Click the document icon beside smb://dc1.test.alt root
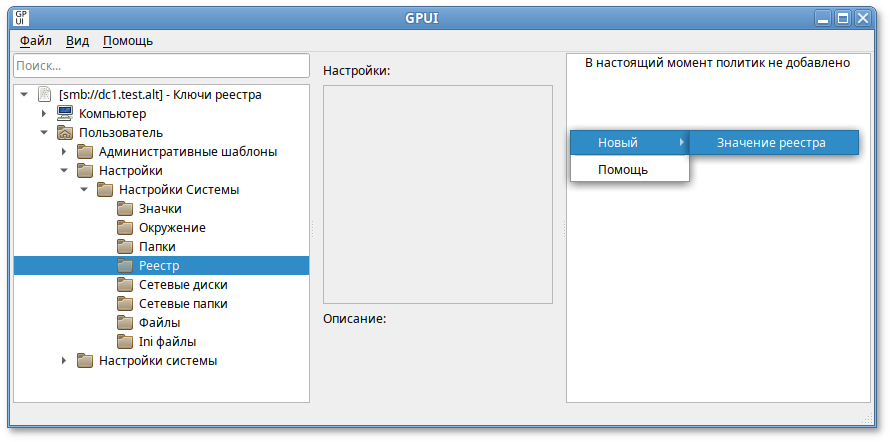This screenshot has width=890, height=442. tap(44, 95)
